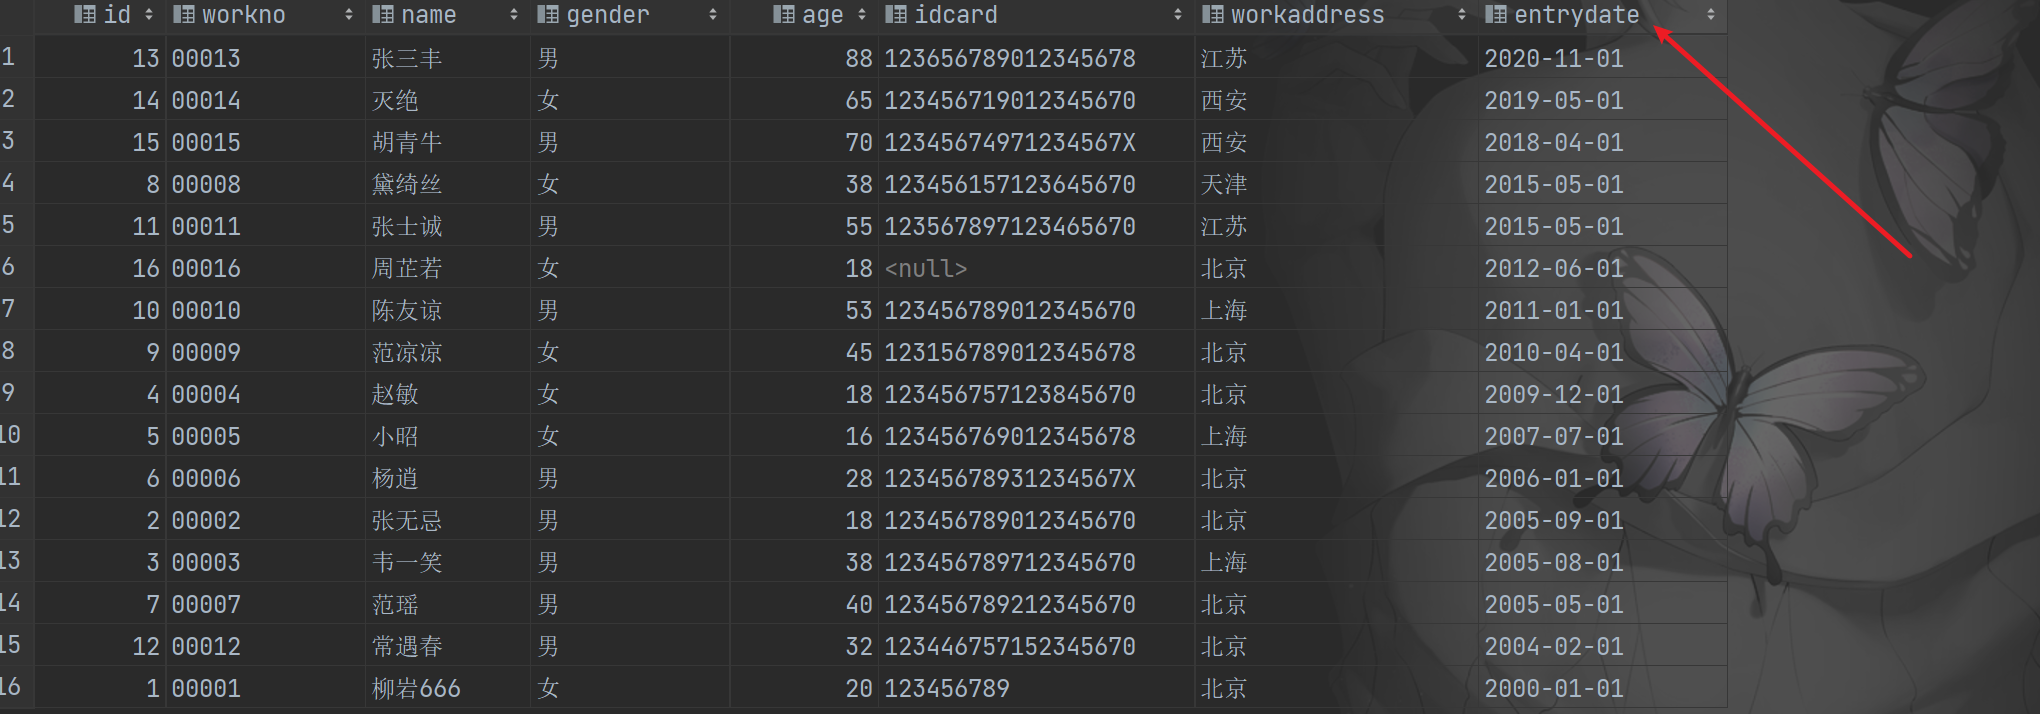Select the gender column header label
Image resolution: width=2040 pixels, height=714 pixels.
pos(608,15)
